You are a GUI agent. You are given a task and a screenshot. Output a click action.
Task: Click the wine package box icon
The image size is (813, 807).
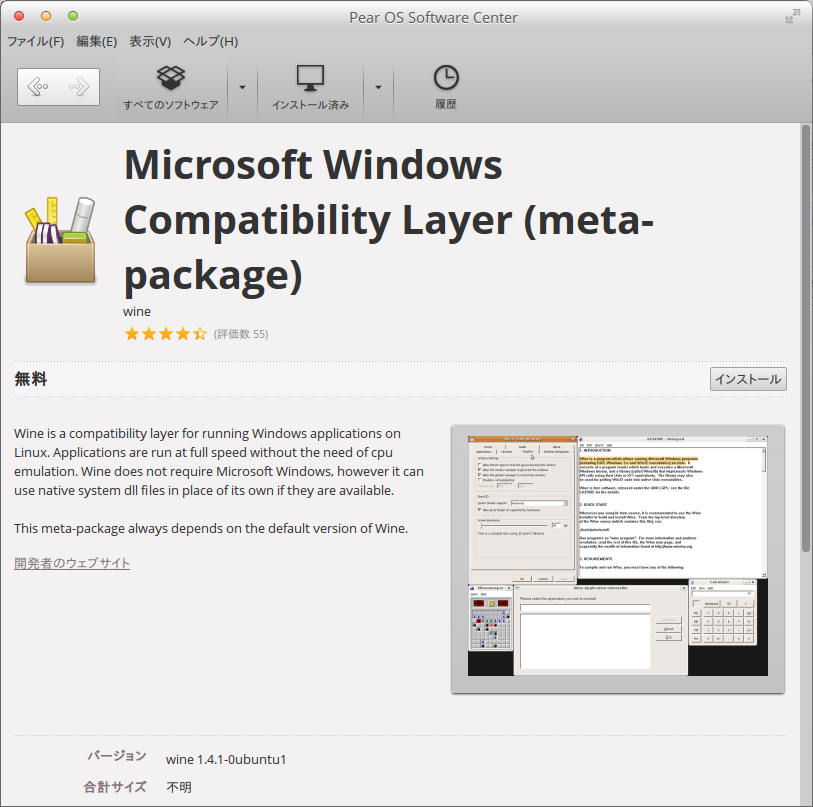[61, 240]
